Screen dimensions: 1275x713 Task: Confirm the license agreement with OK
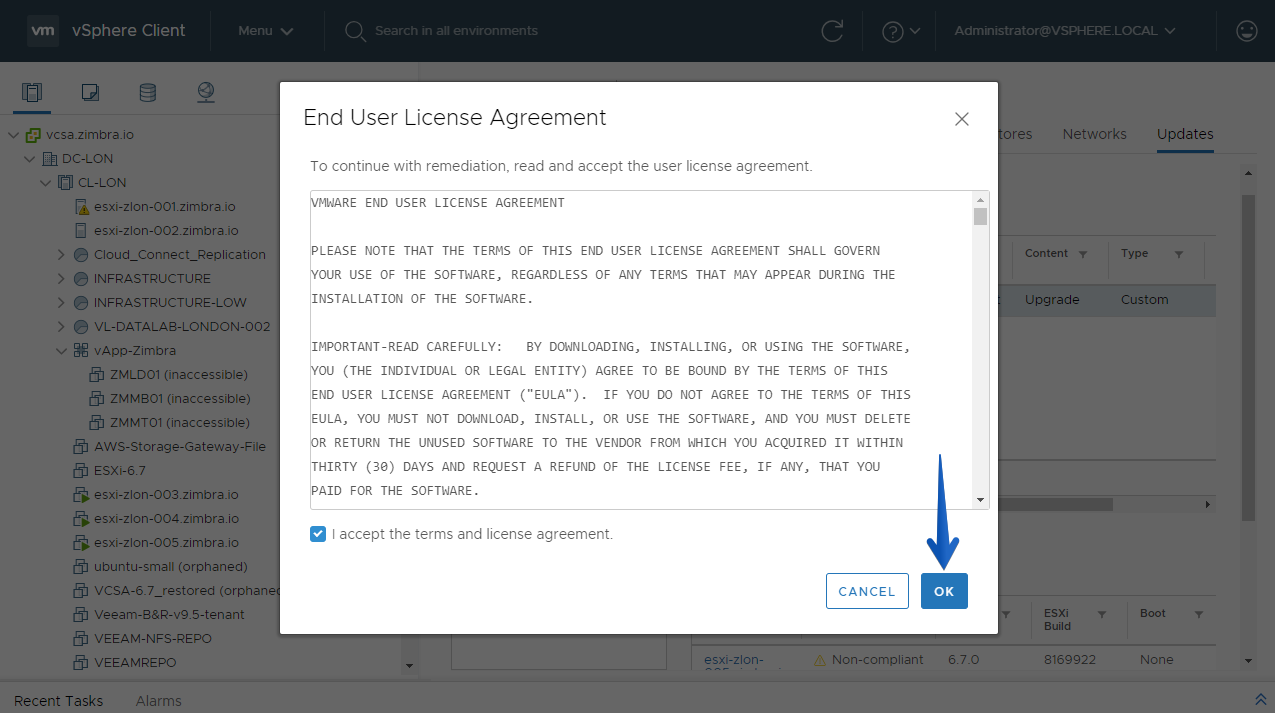coord(944,591)
